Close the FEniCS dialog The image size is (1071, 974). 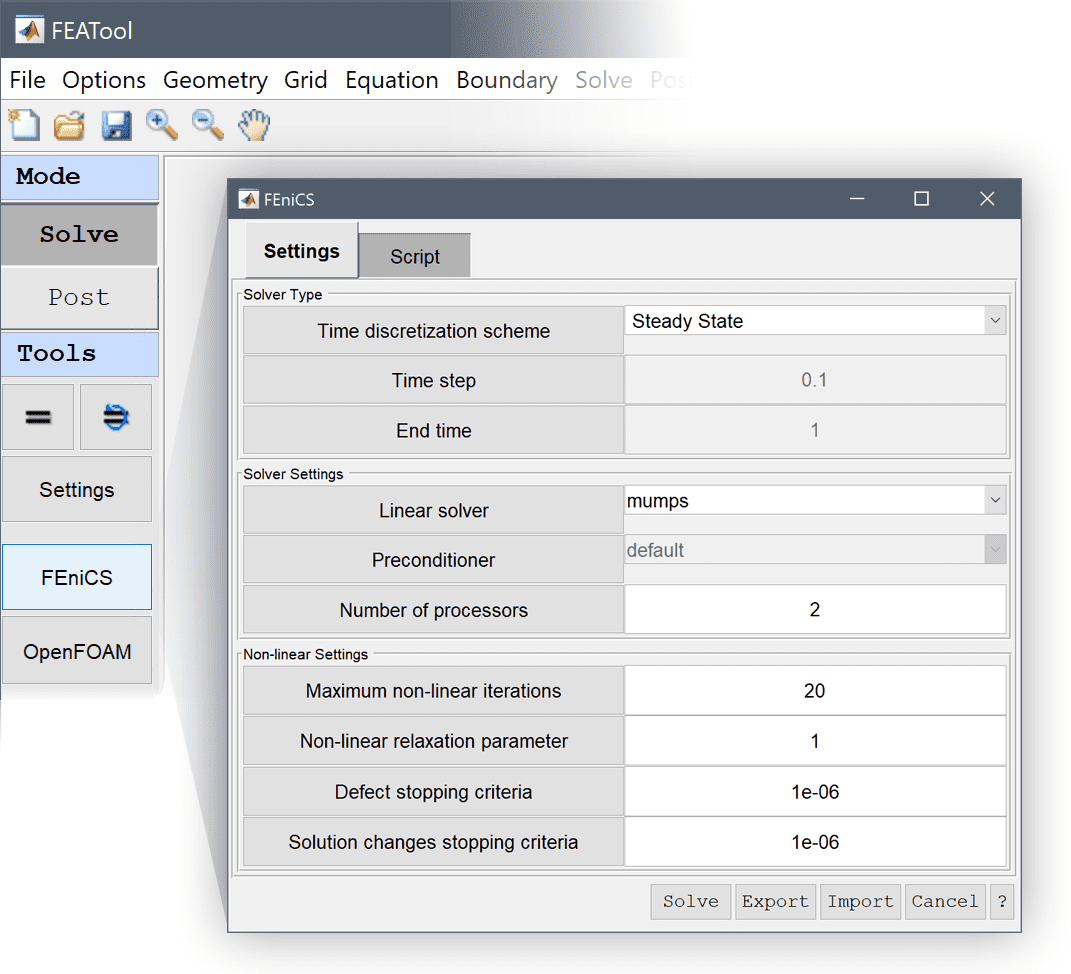(986, 199)
